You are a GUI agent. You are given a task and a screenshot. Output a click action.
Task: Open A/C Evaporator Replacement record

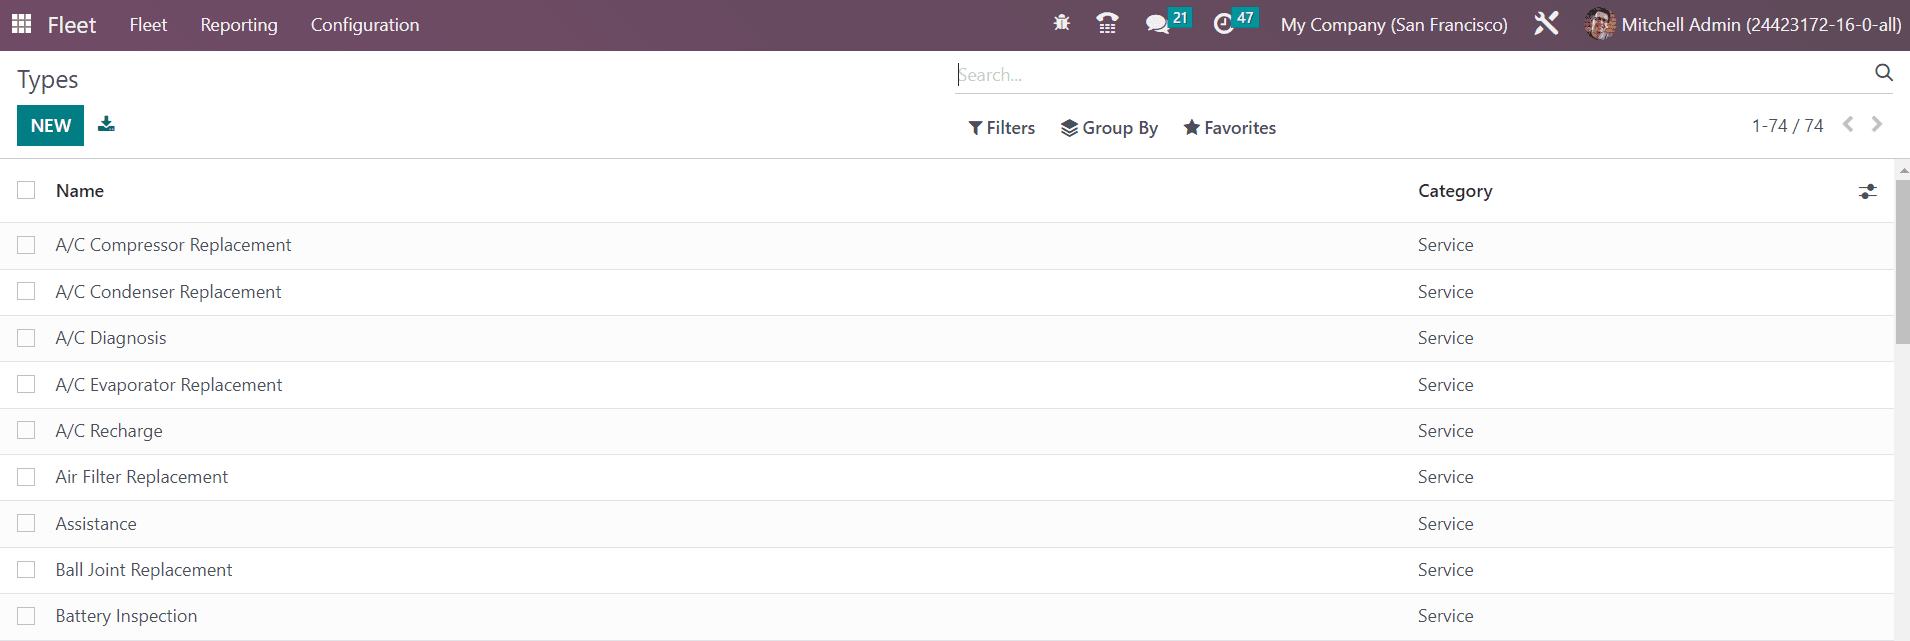click(x=169, y=384)
